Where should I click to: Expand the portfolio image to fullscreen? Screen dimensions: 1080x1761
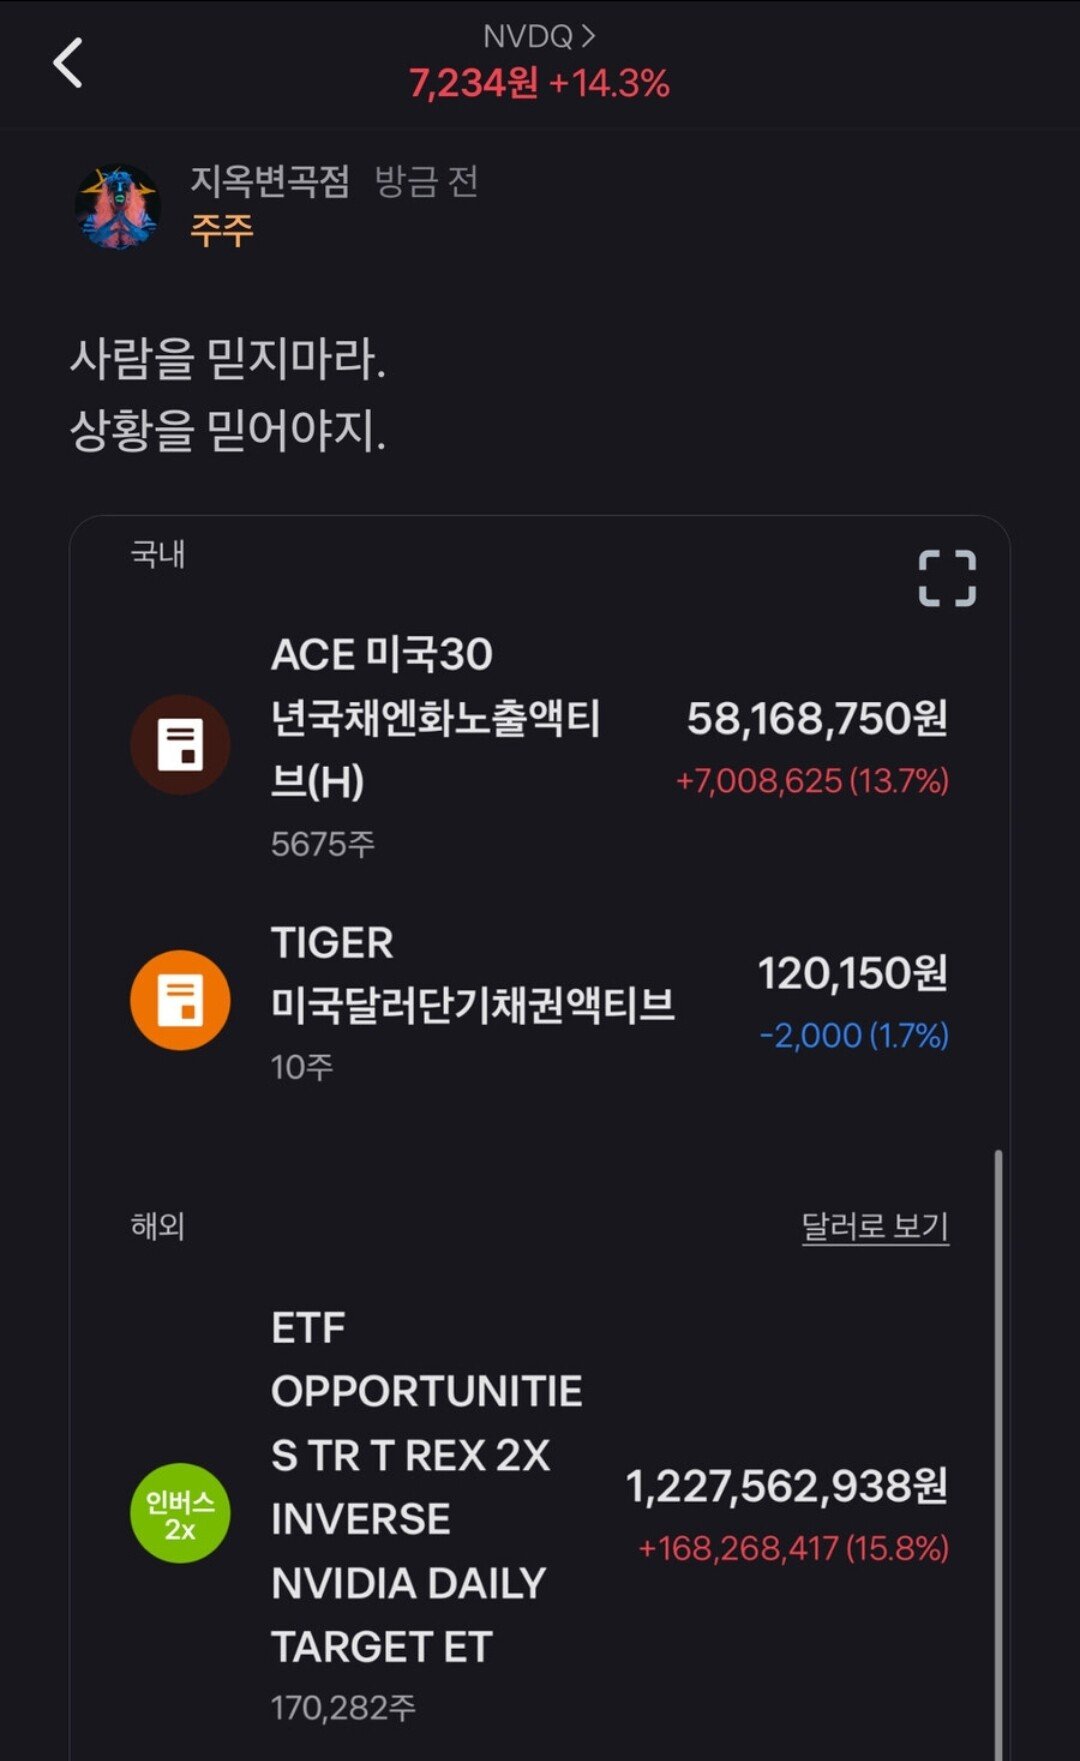pyautogui.click(x=947, y=578)
